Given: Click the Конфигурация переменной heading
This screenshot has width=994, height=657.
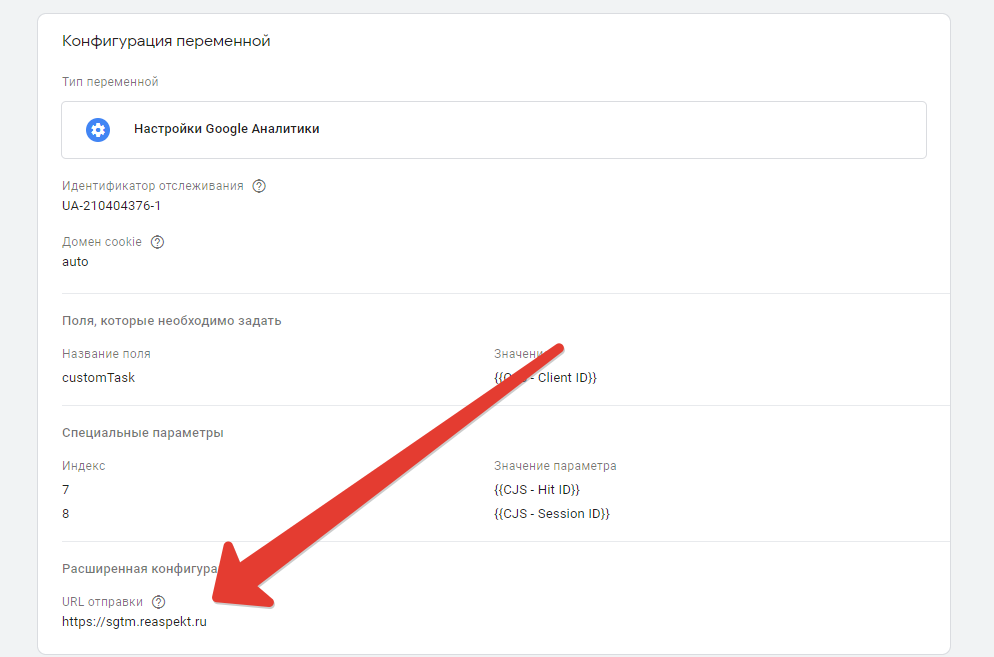Looking at the screenshot, I should click(166, 41).
